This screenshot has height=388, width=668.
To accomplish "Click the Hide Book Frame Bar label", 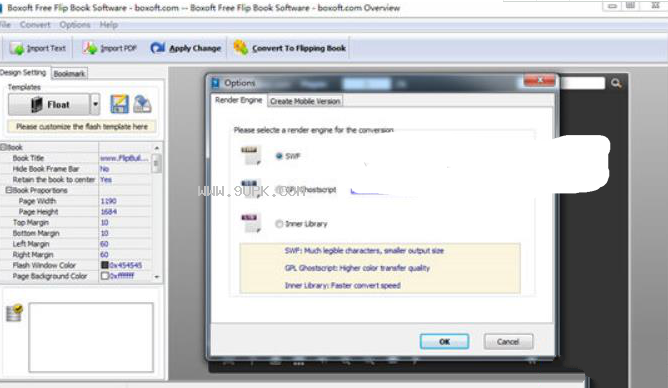I will (x=46, y=169).
